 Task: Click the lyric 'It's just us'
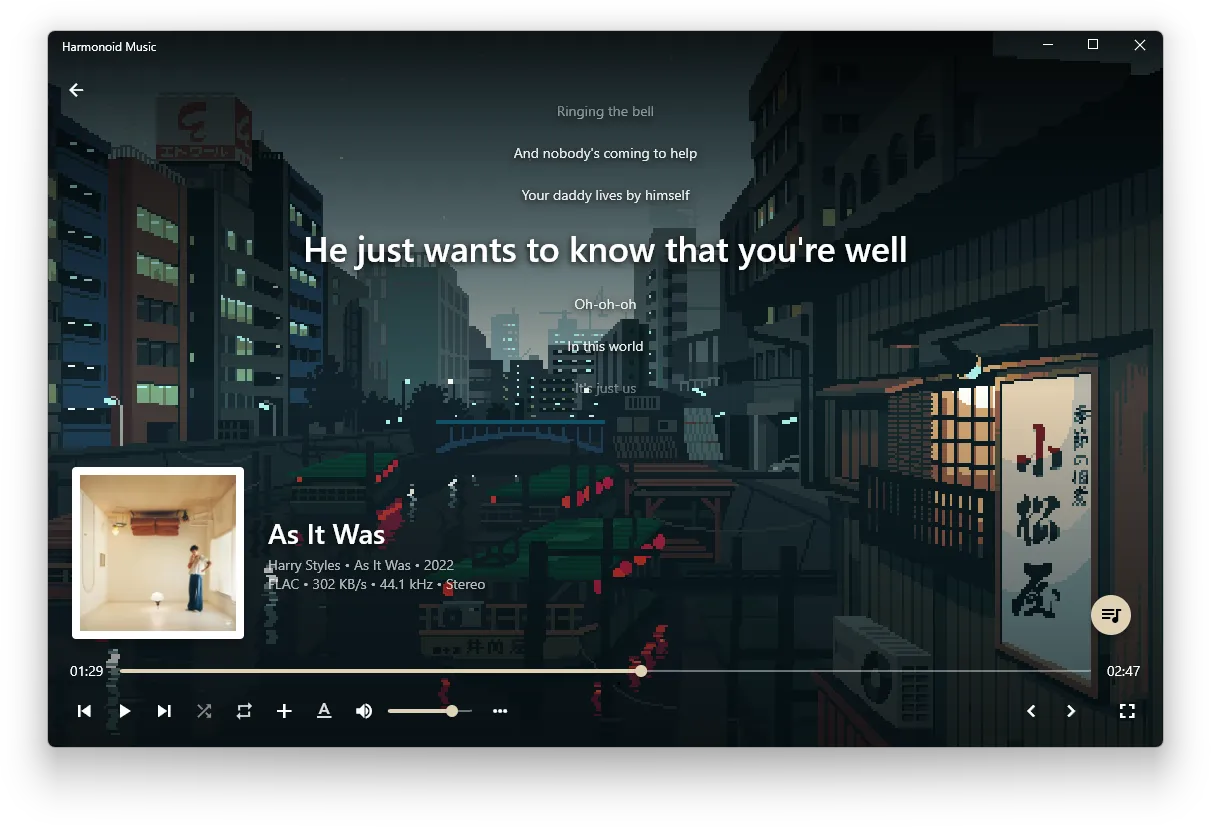tap(605, 388)
